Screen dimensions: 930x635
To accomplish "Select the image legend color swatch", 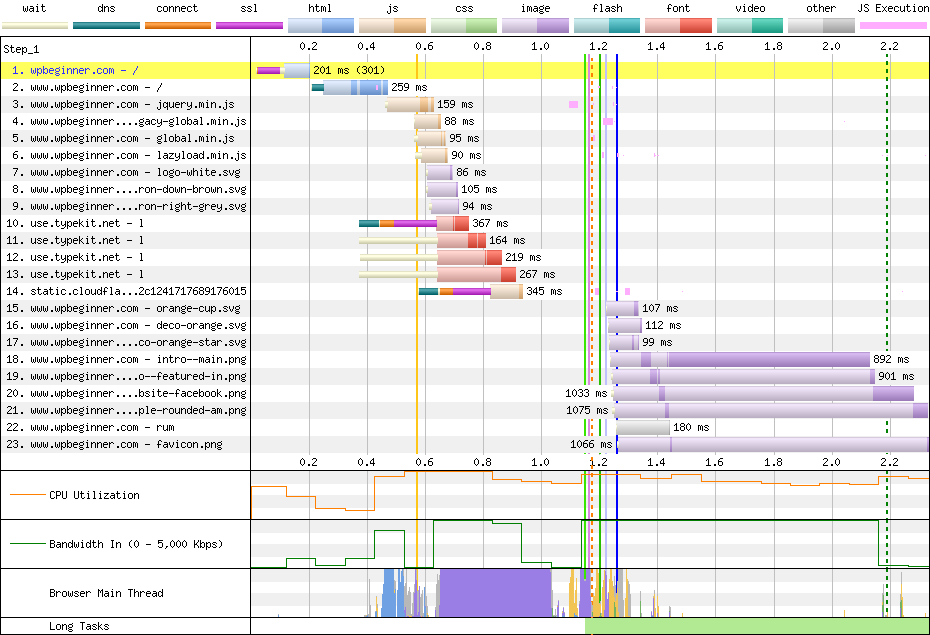I will (535, 24).
